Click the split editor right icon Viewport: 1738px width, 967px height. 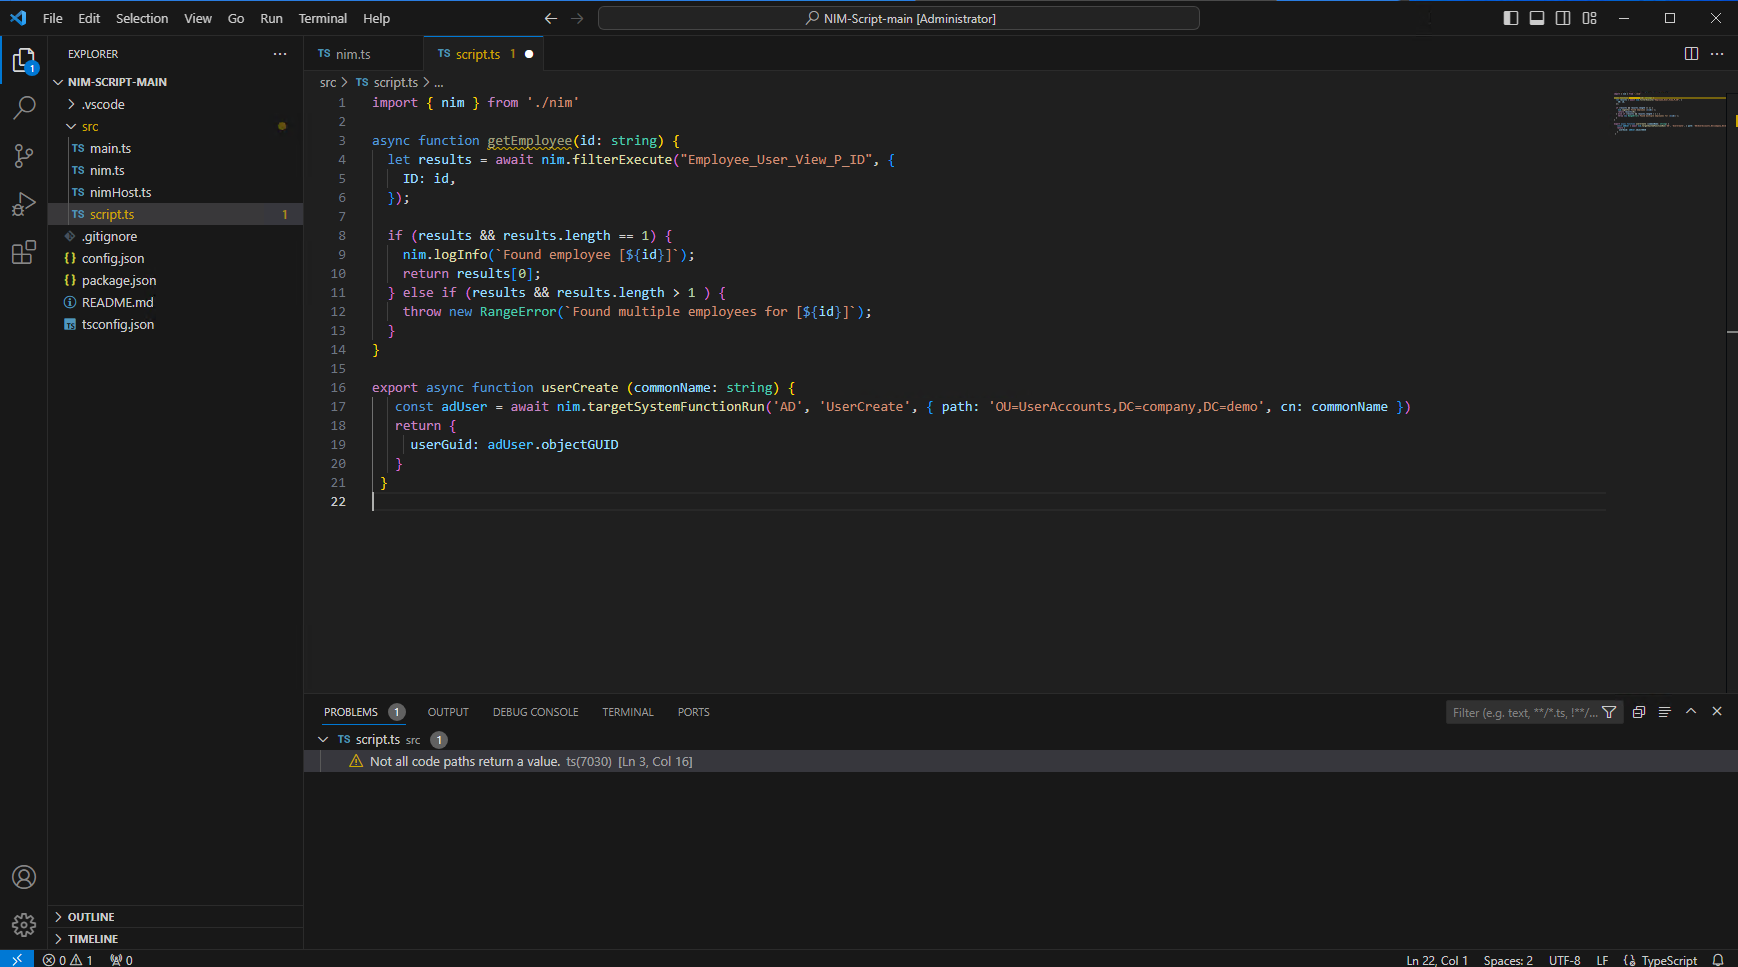click(1691, 54)
